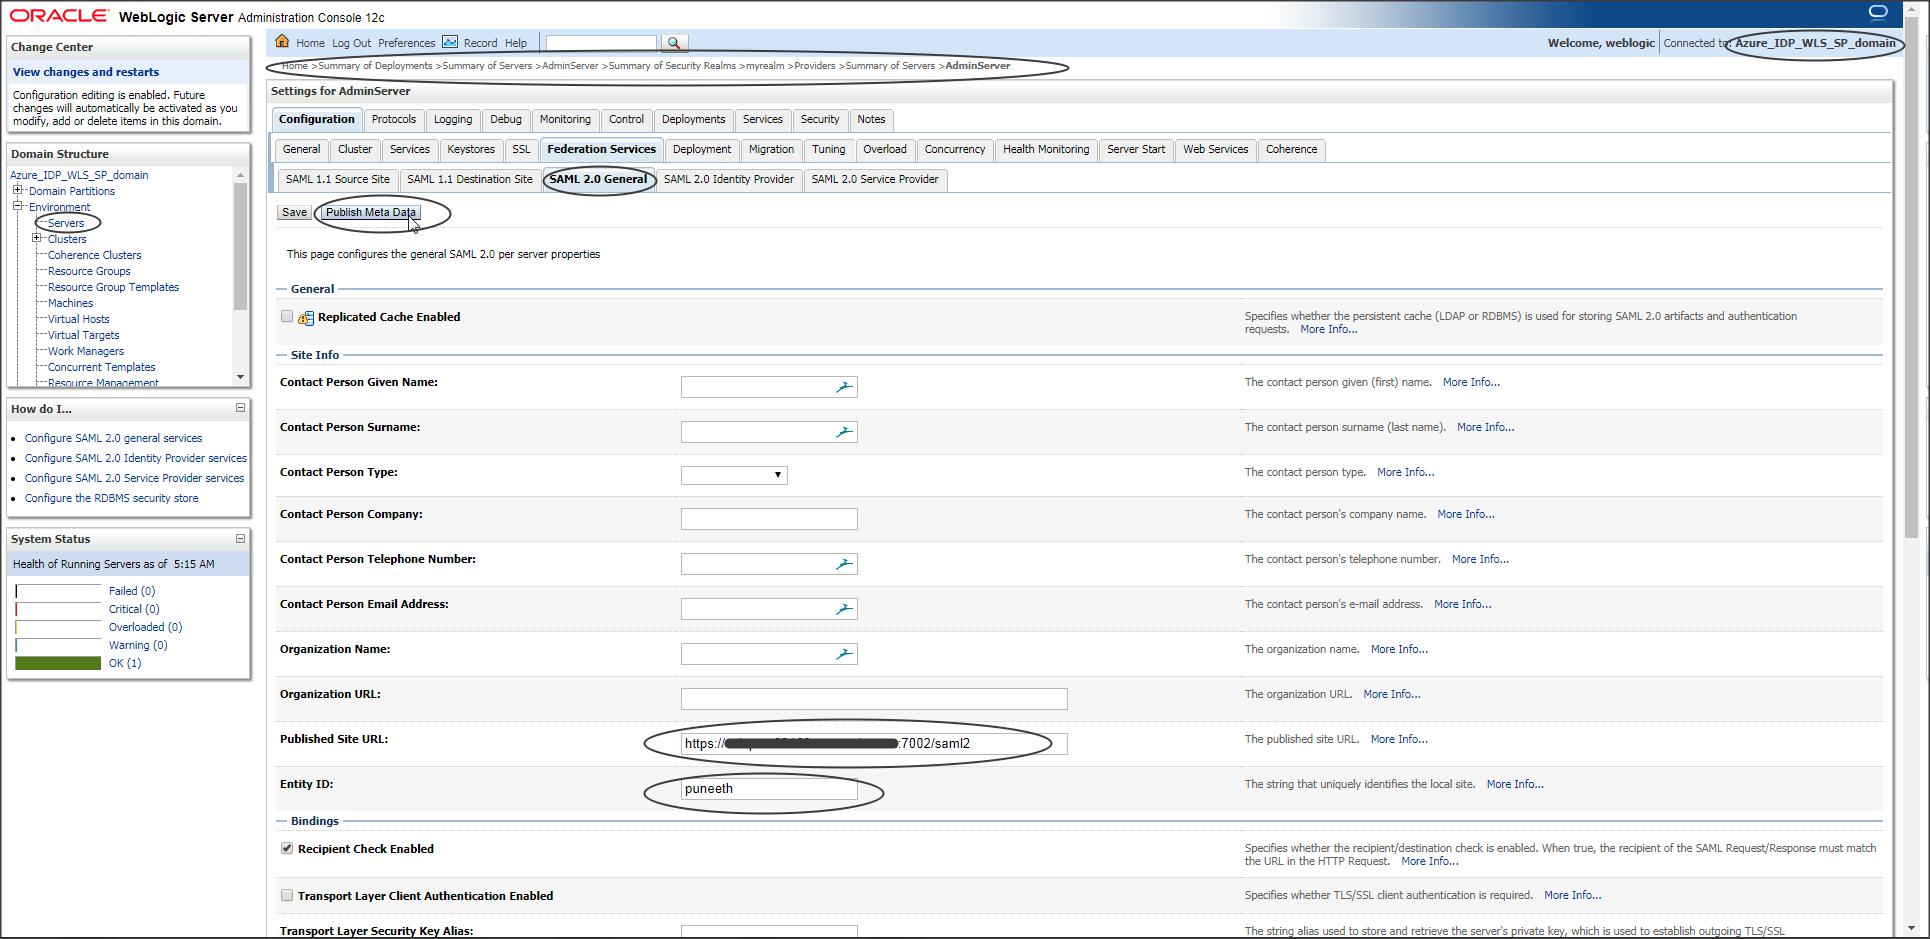
Task: Click the icon beside Replicated Cache Enabled
Action: point(306,318)
